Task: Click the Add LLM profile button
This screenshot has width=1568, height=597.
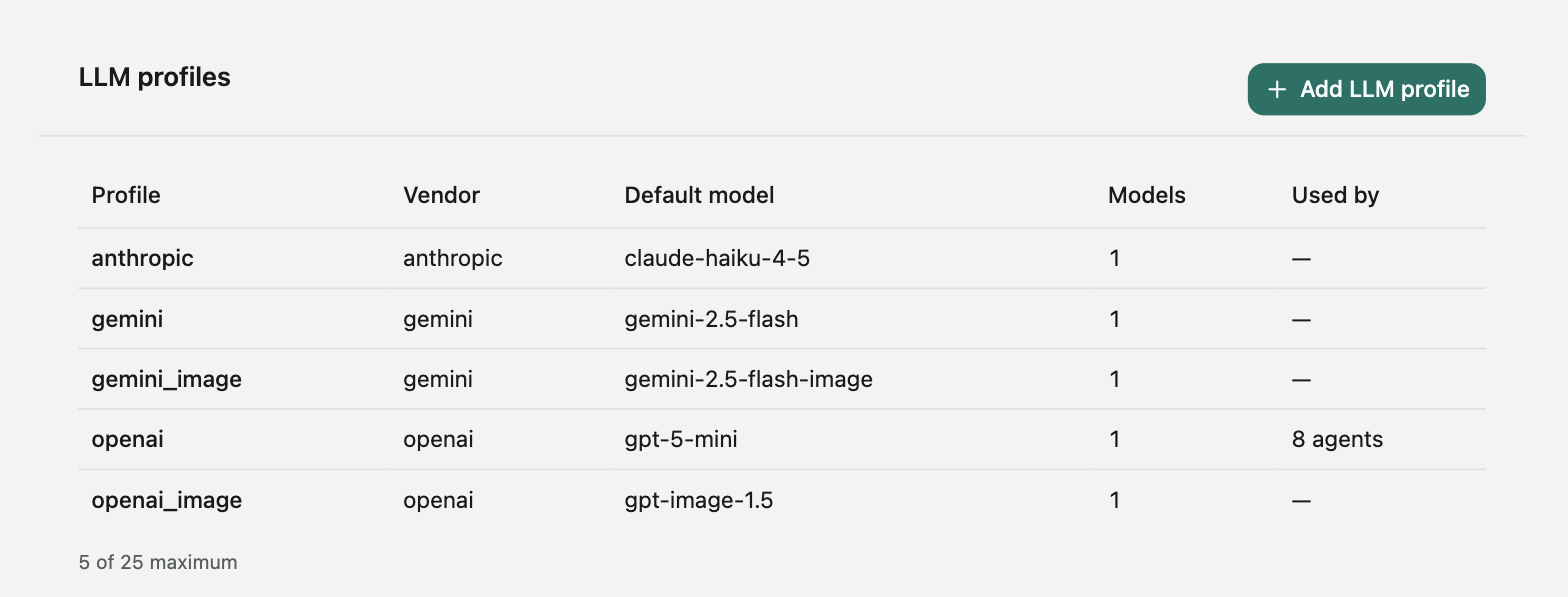Action: pos(1366,89)
